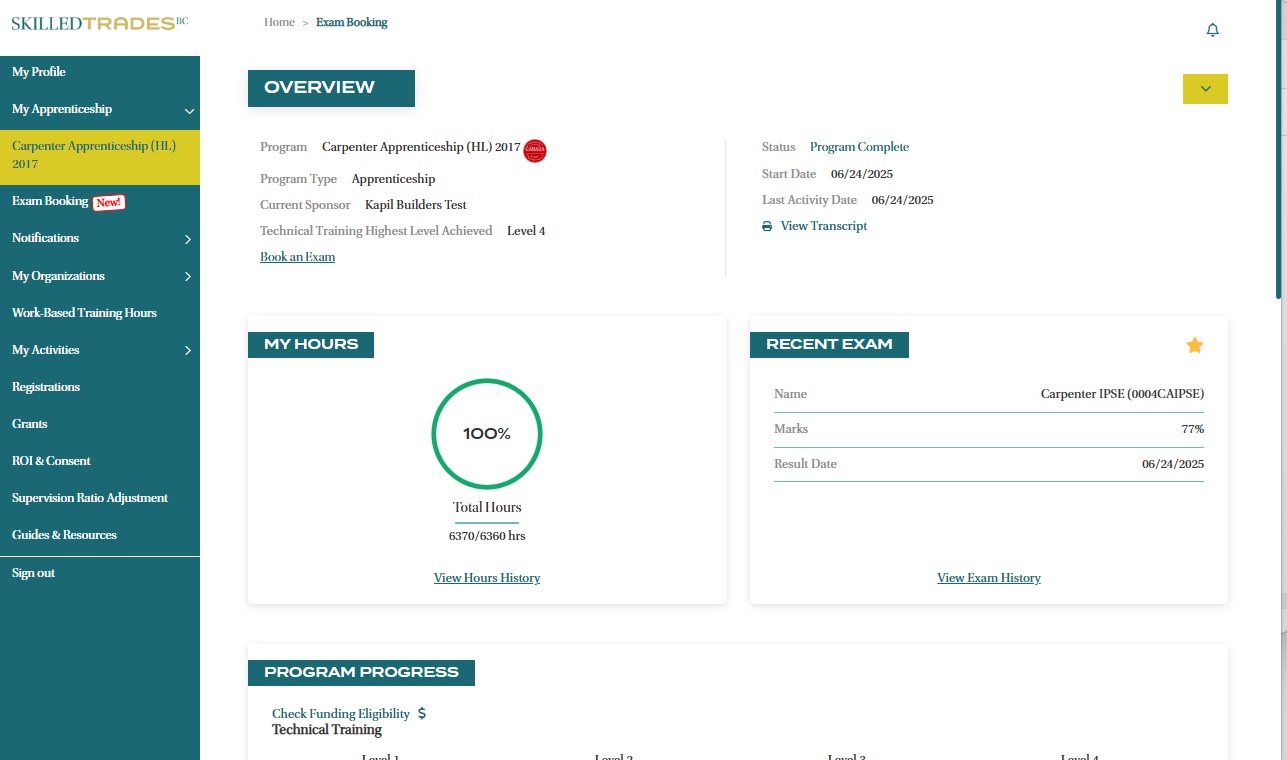Open the View Exam History link

coord(988,578)
